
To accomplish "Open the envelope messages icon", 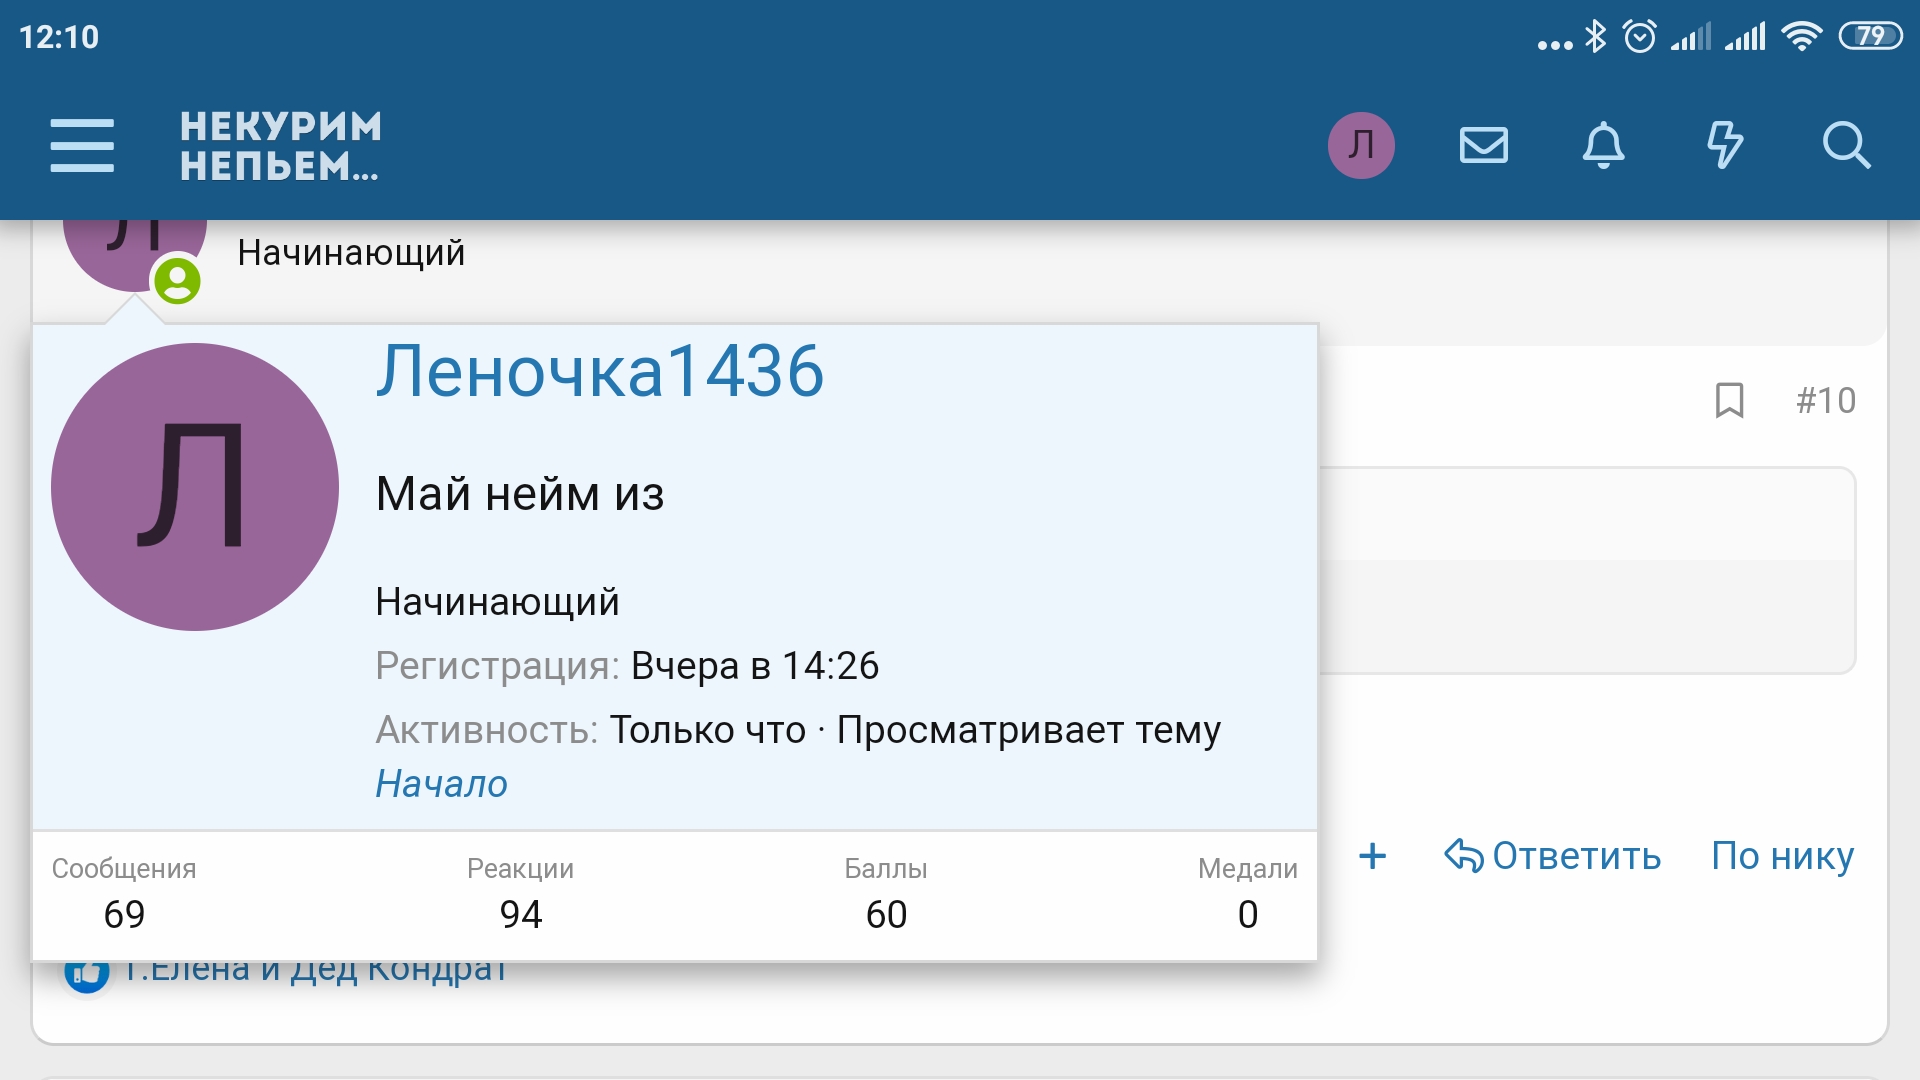I will tap(1483, 145).
